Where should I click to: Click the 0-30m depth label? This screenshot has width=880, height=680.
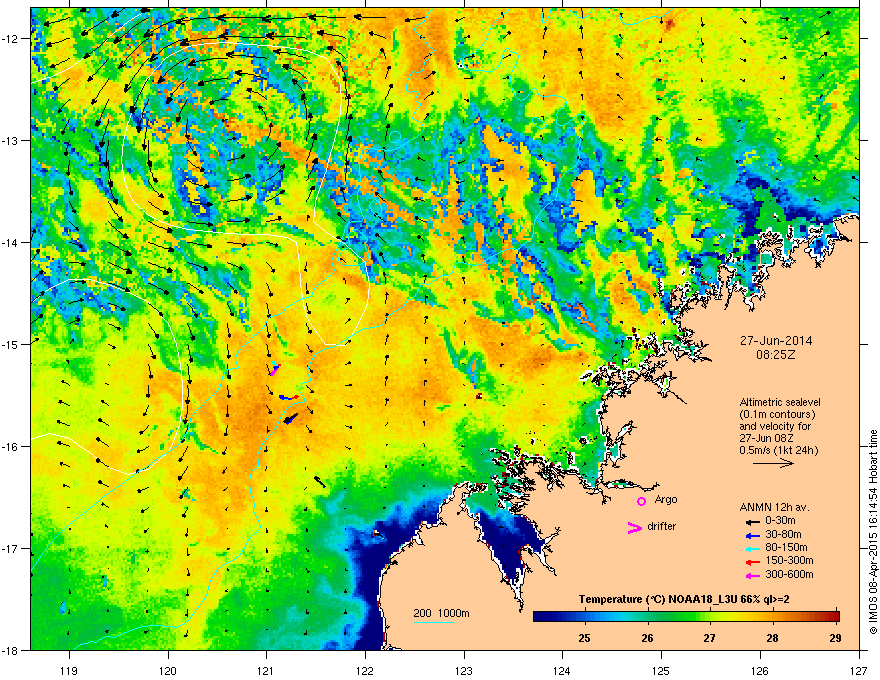[780, 521]
